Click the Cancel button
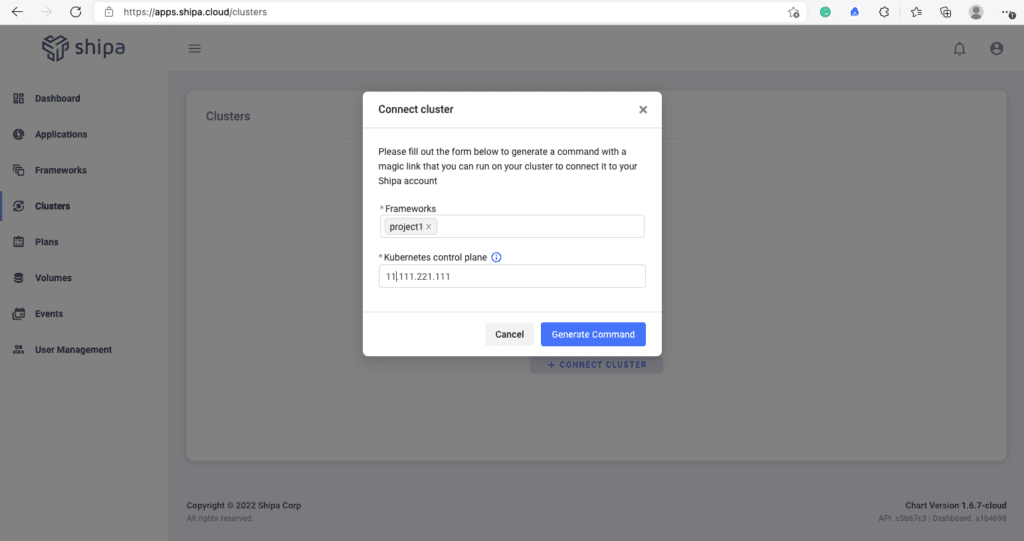This screenshot has width=1024, height=541. click(x=509, y=334)
